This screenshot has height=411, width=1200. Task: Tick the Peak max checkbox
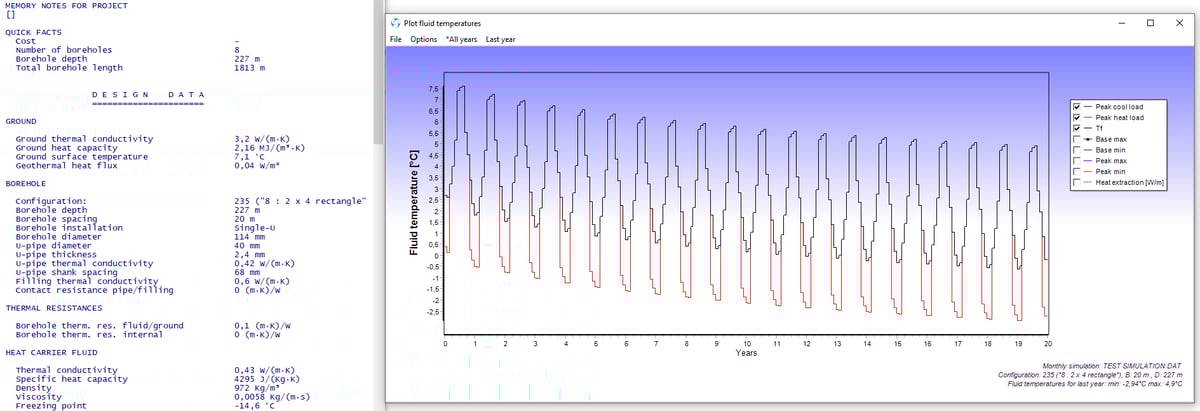[1075, 161]
